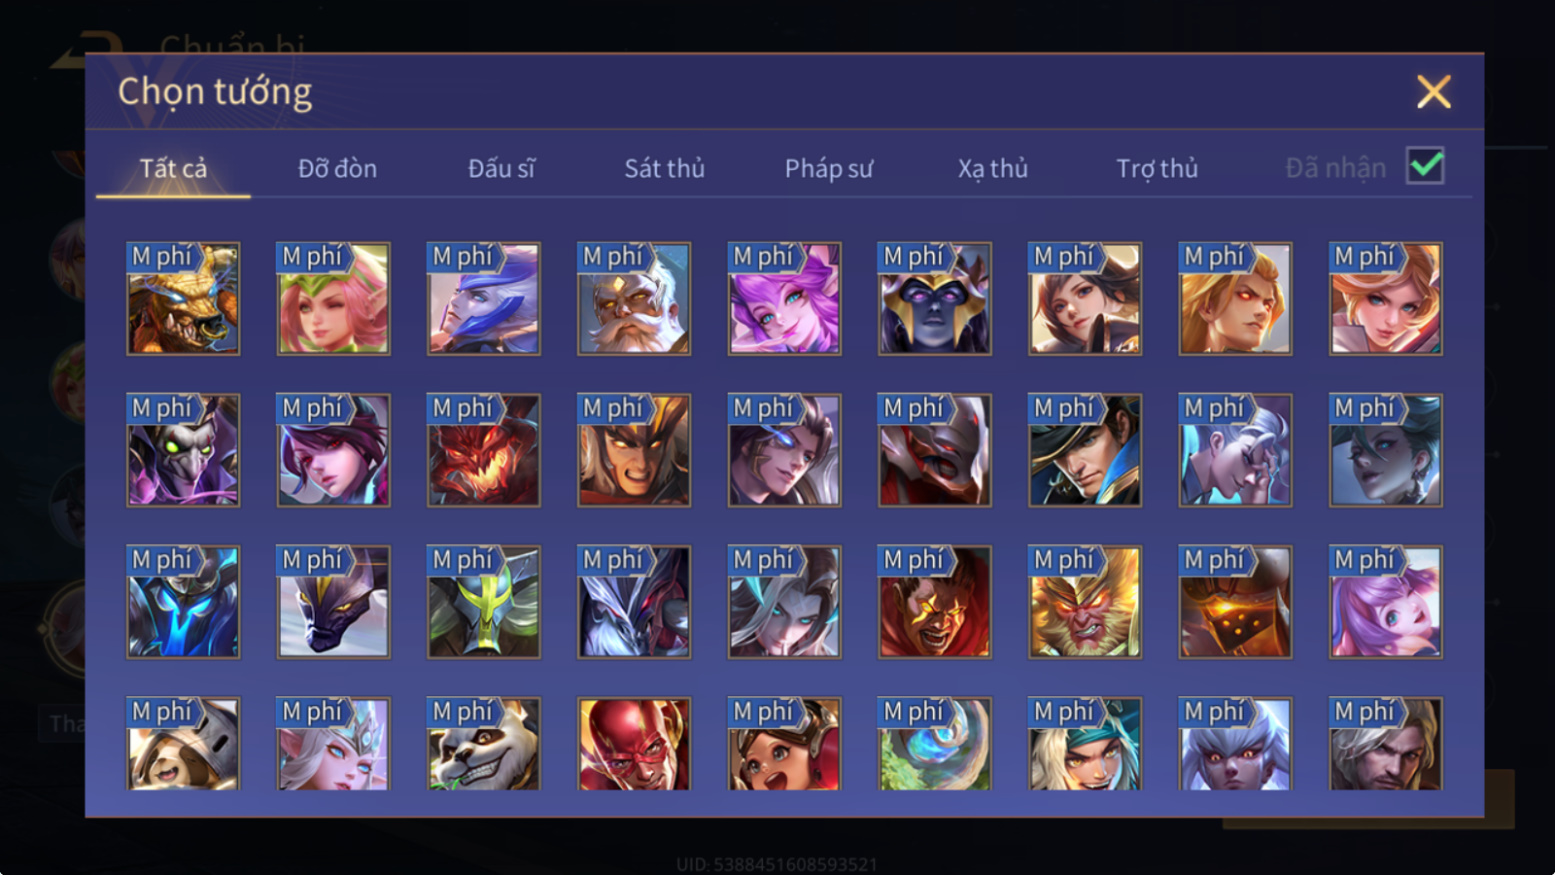Select the panda hero portrait
The image size is (1555, 875).
coord(484,744)
